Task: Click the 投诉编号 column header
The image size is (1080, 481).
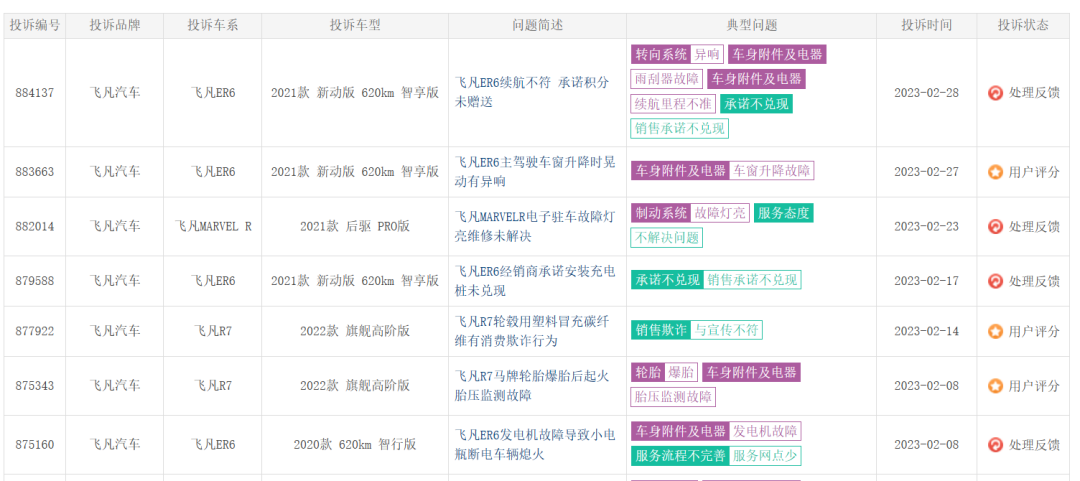Action: (x=34, y=25)
